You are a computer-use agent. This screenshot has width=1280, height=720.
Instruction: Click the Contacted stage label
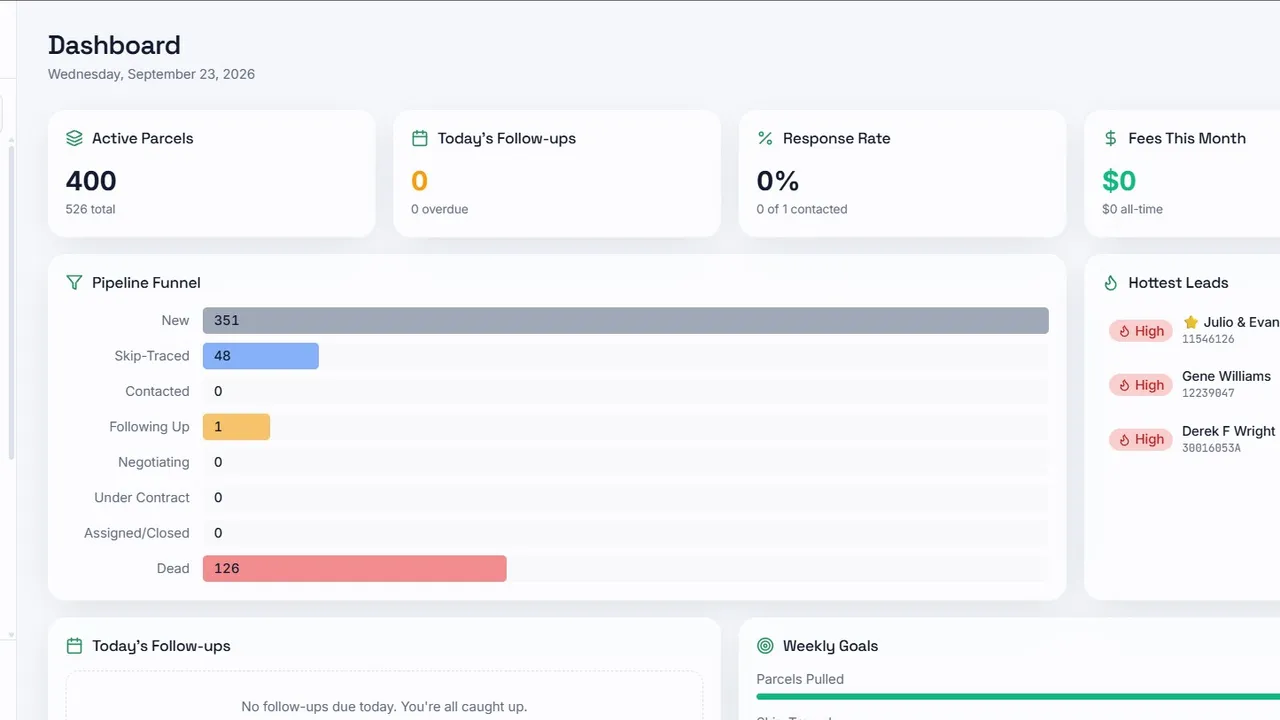click(x=157, y=392)
